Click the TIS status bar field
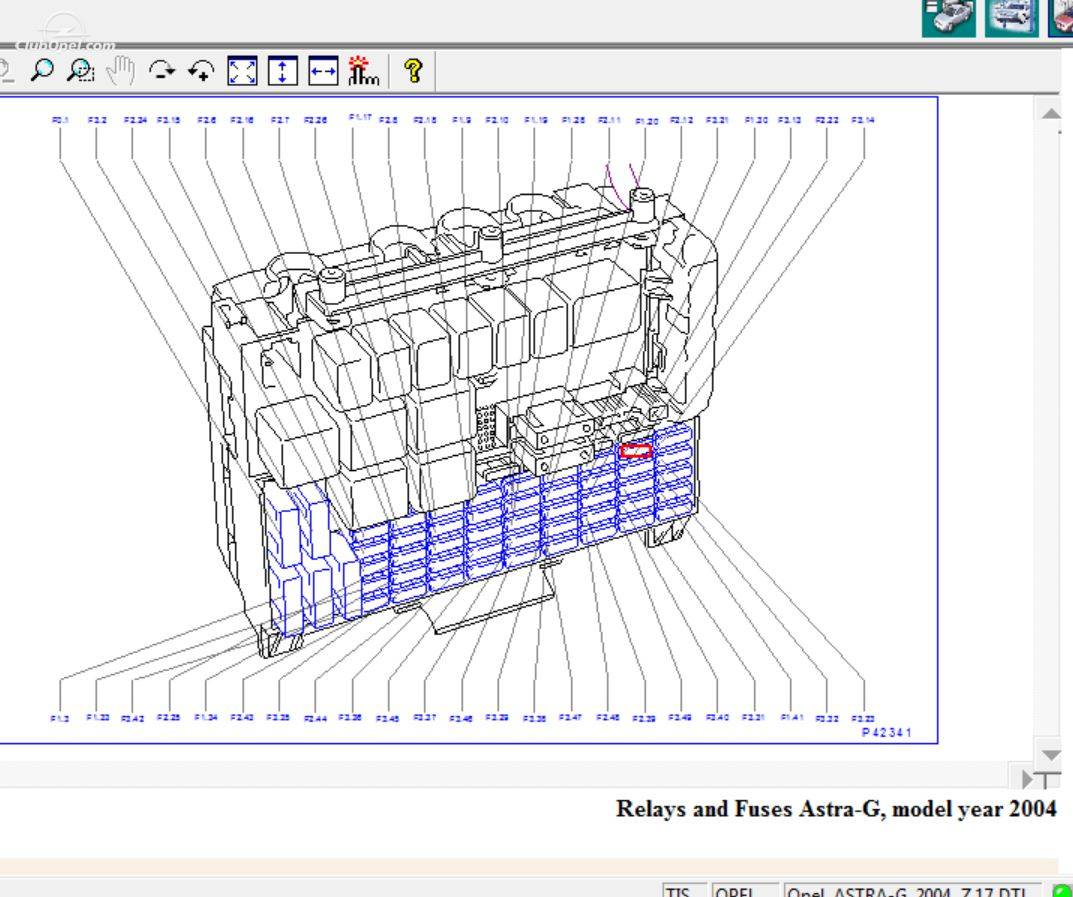The image size is (1073, 897). coord(685,890)
